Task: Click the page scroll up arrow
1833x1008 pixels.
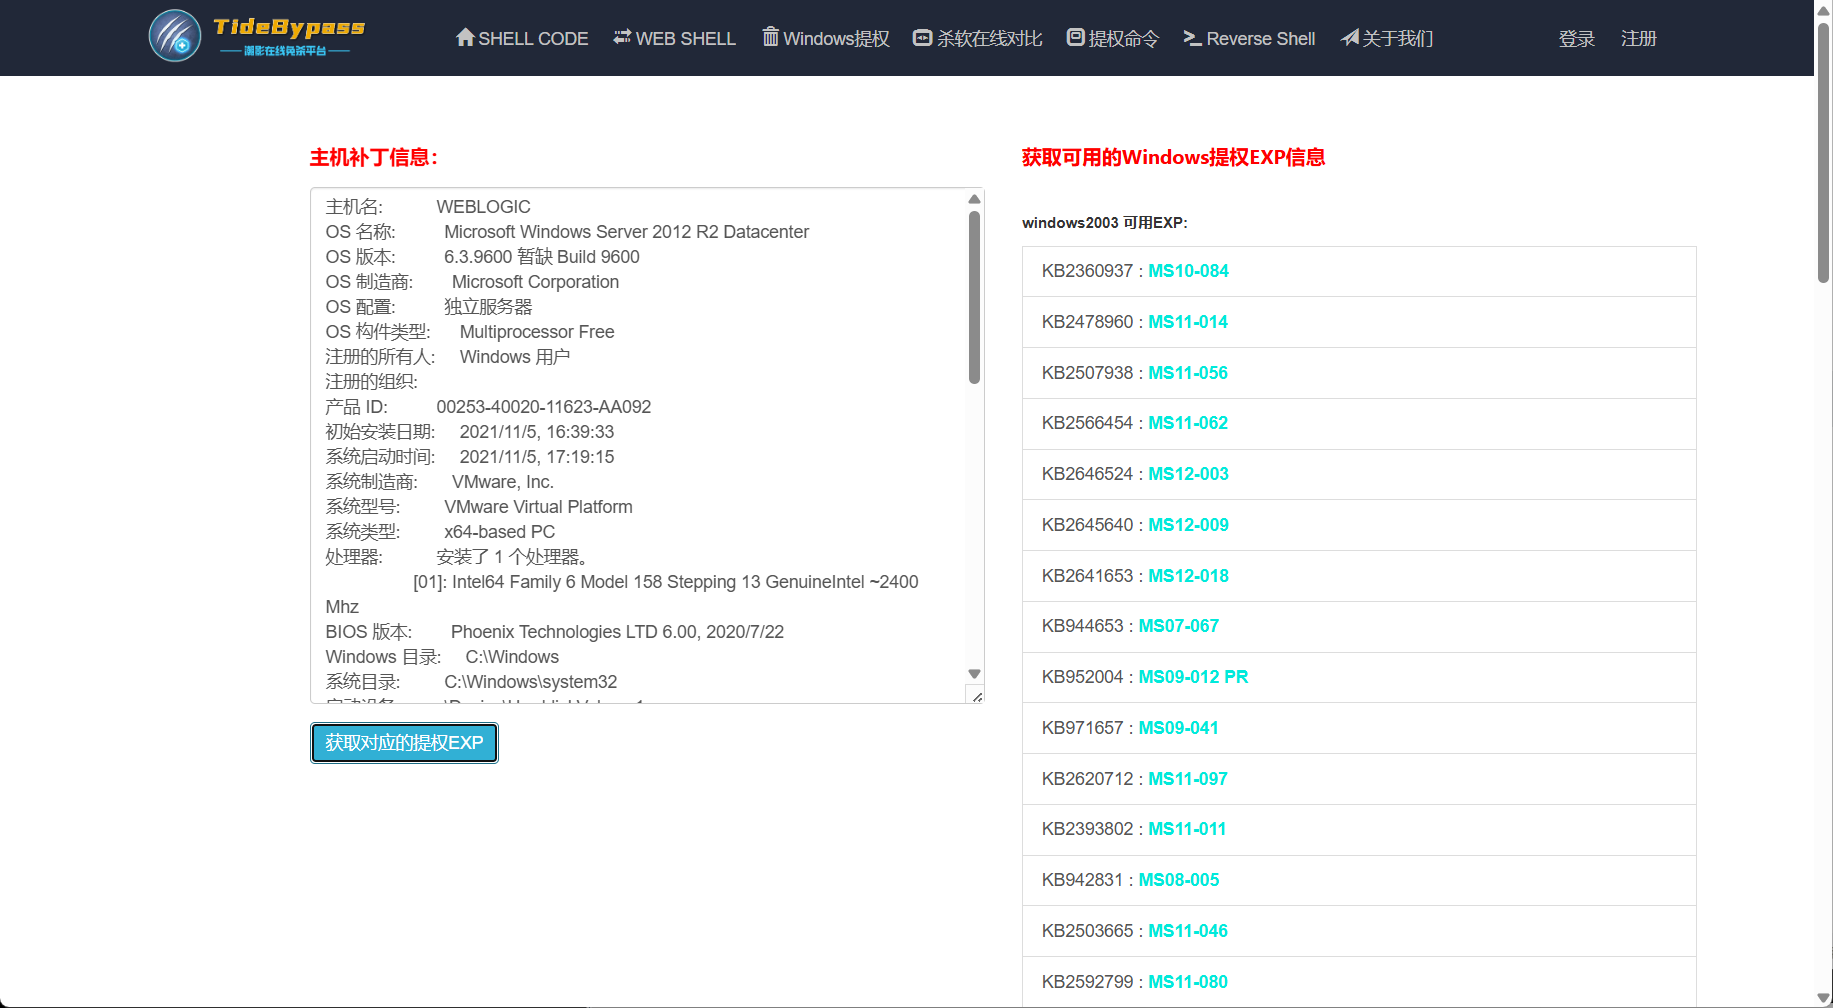Action: pyautogui.click(x=1824, y=9)
